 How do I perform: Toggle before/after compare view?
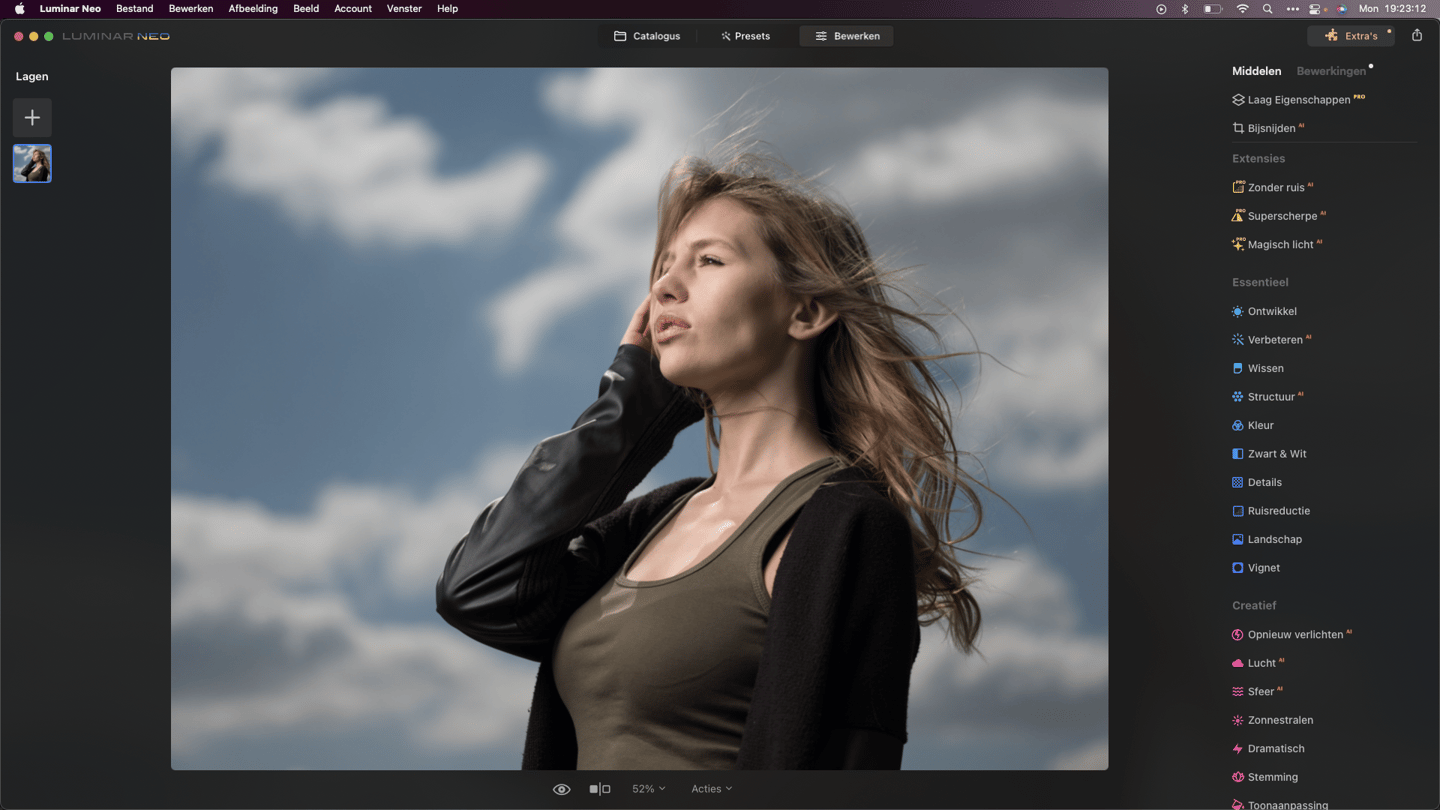tap(600, 789)
